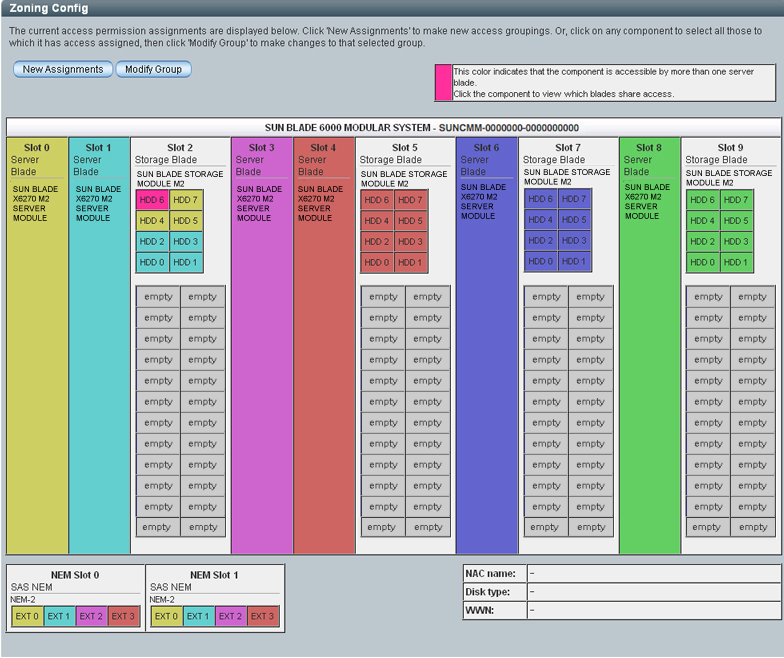Click the NEM Slot 1 heading
The height and width of the screenshot is (658, 784).
coord(214,576)
